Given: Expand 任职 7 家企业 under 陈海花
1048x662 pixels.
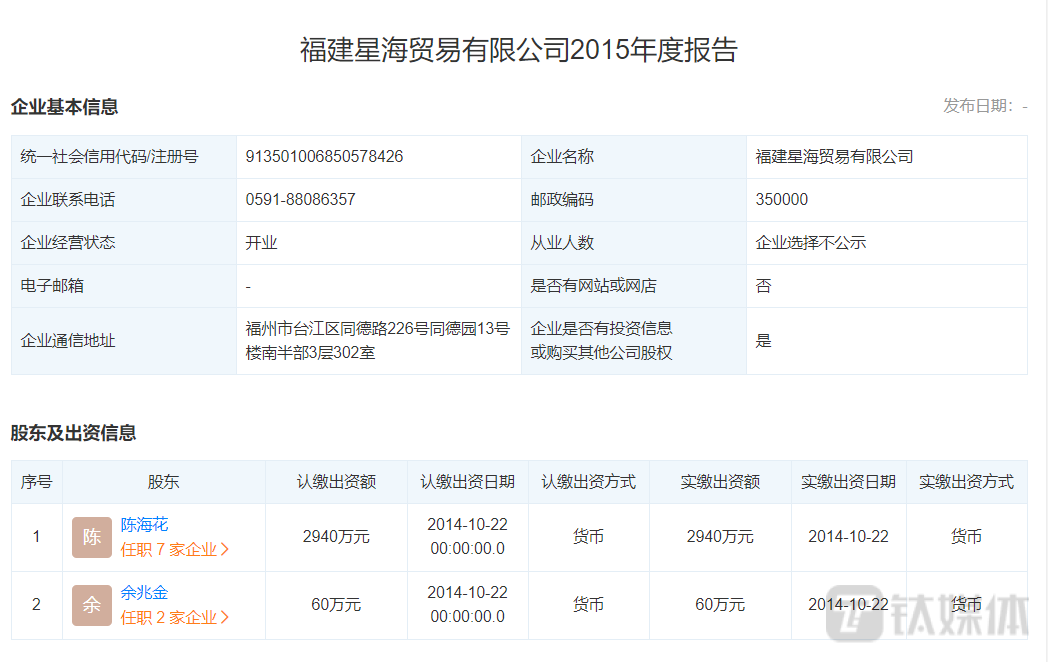Looking at the screenshot, I should tap(175, 549).
